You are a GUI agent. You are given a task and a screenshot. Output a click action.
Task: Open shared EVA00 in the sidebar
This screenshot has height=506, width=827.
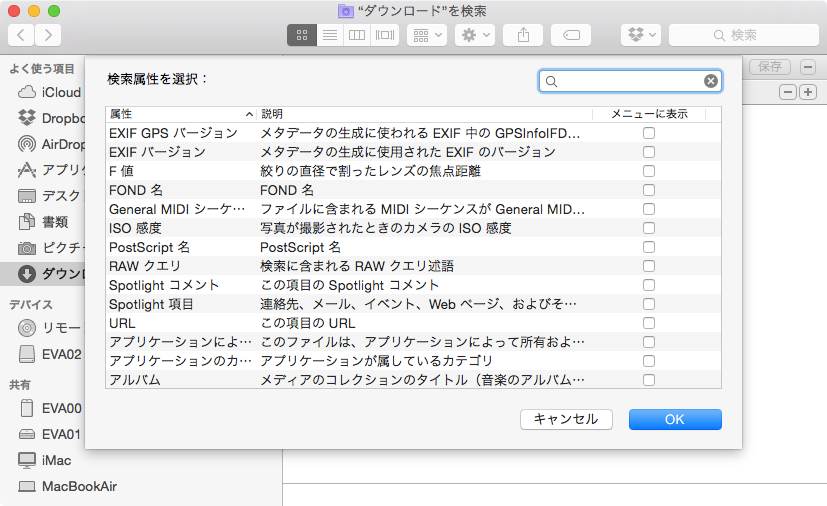click(x=50, y=408)
